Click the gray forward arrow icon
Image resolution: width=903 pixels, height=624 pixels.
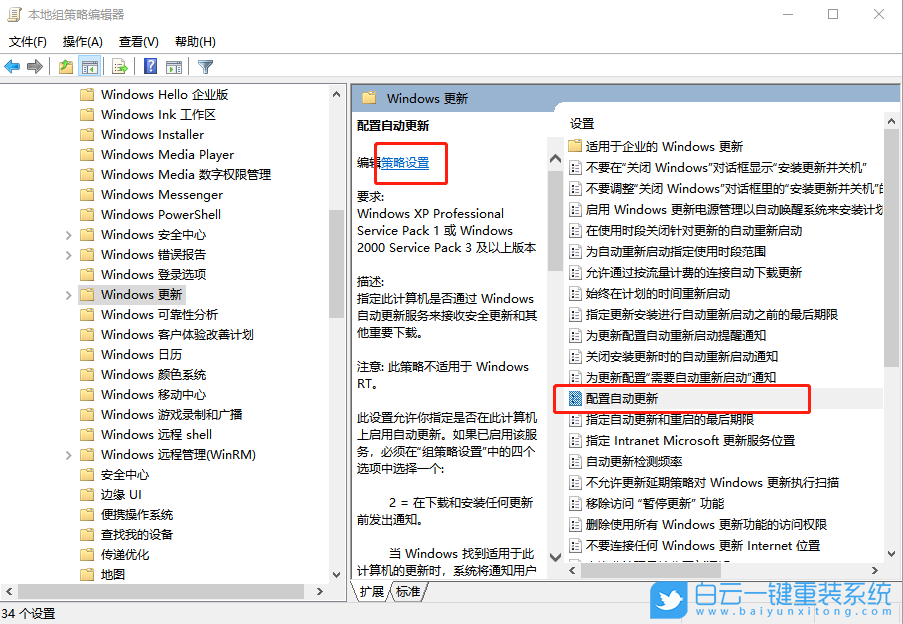click(x=35, y=67)
